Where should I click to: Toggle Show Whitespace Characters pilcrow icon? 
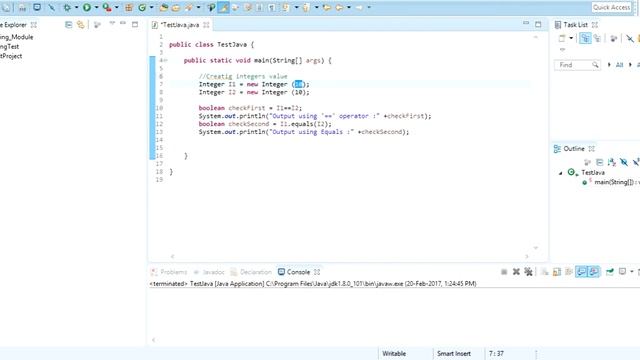pyautogui.click(x=272, y=7)
